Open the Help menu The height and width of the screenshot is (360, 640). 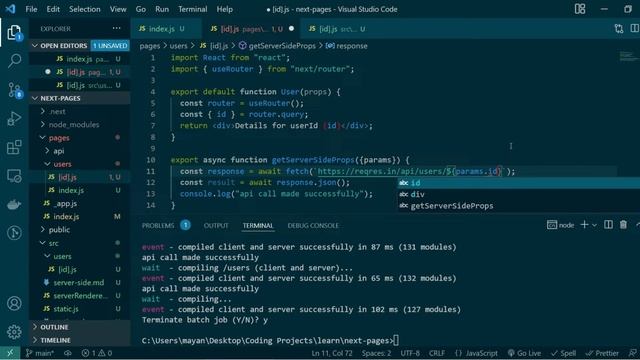[x=224, y=9]
